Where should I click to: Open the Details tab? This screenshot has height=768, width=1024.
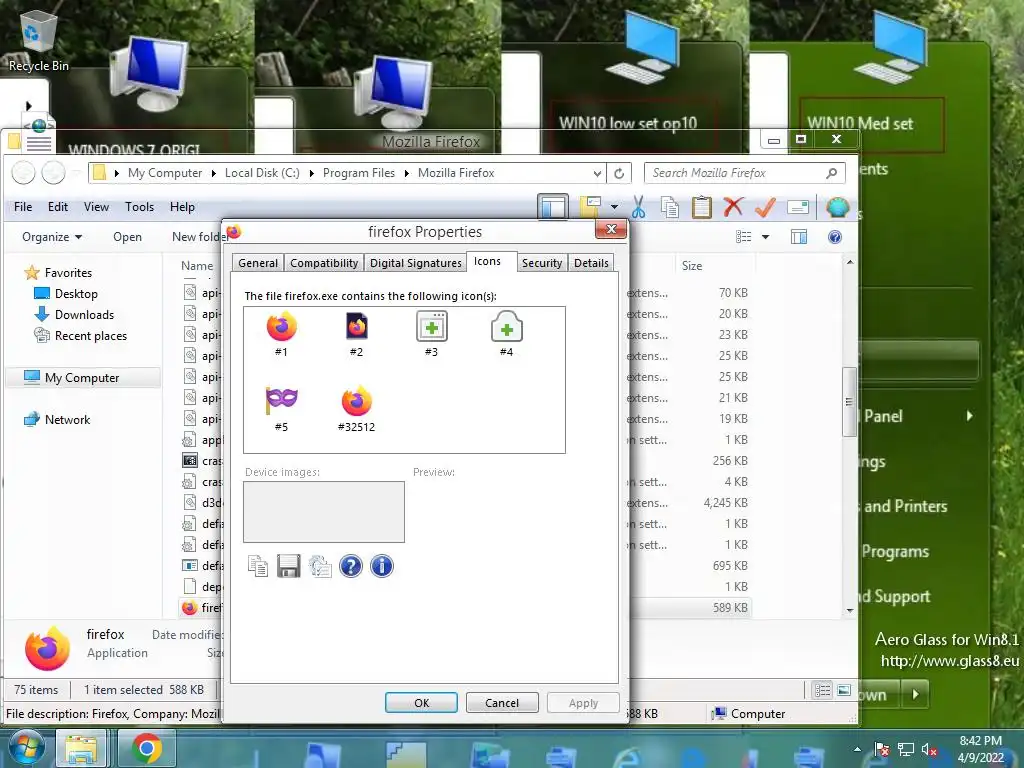click(591, 263)
